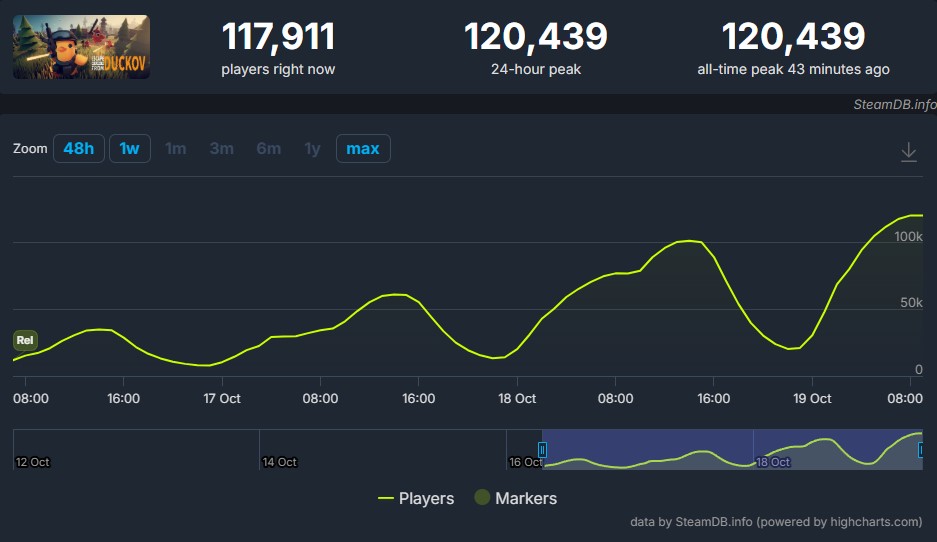Image resolution: width=937 pixels, height=542 pixels.
Task: Toggle the Markers series in legend
Action: coord(516,498)
